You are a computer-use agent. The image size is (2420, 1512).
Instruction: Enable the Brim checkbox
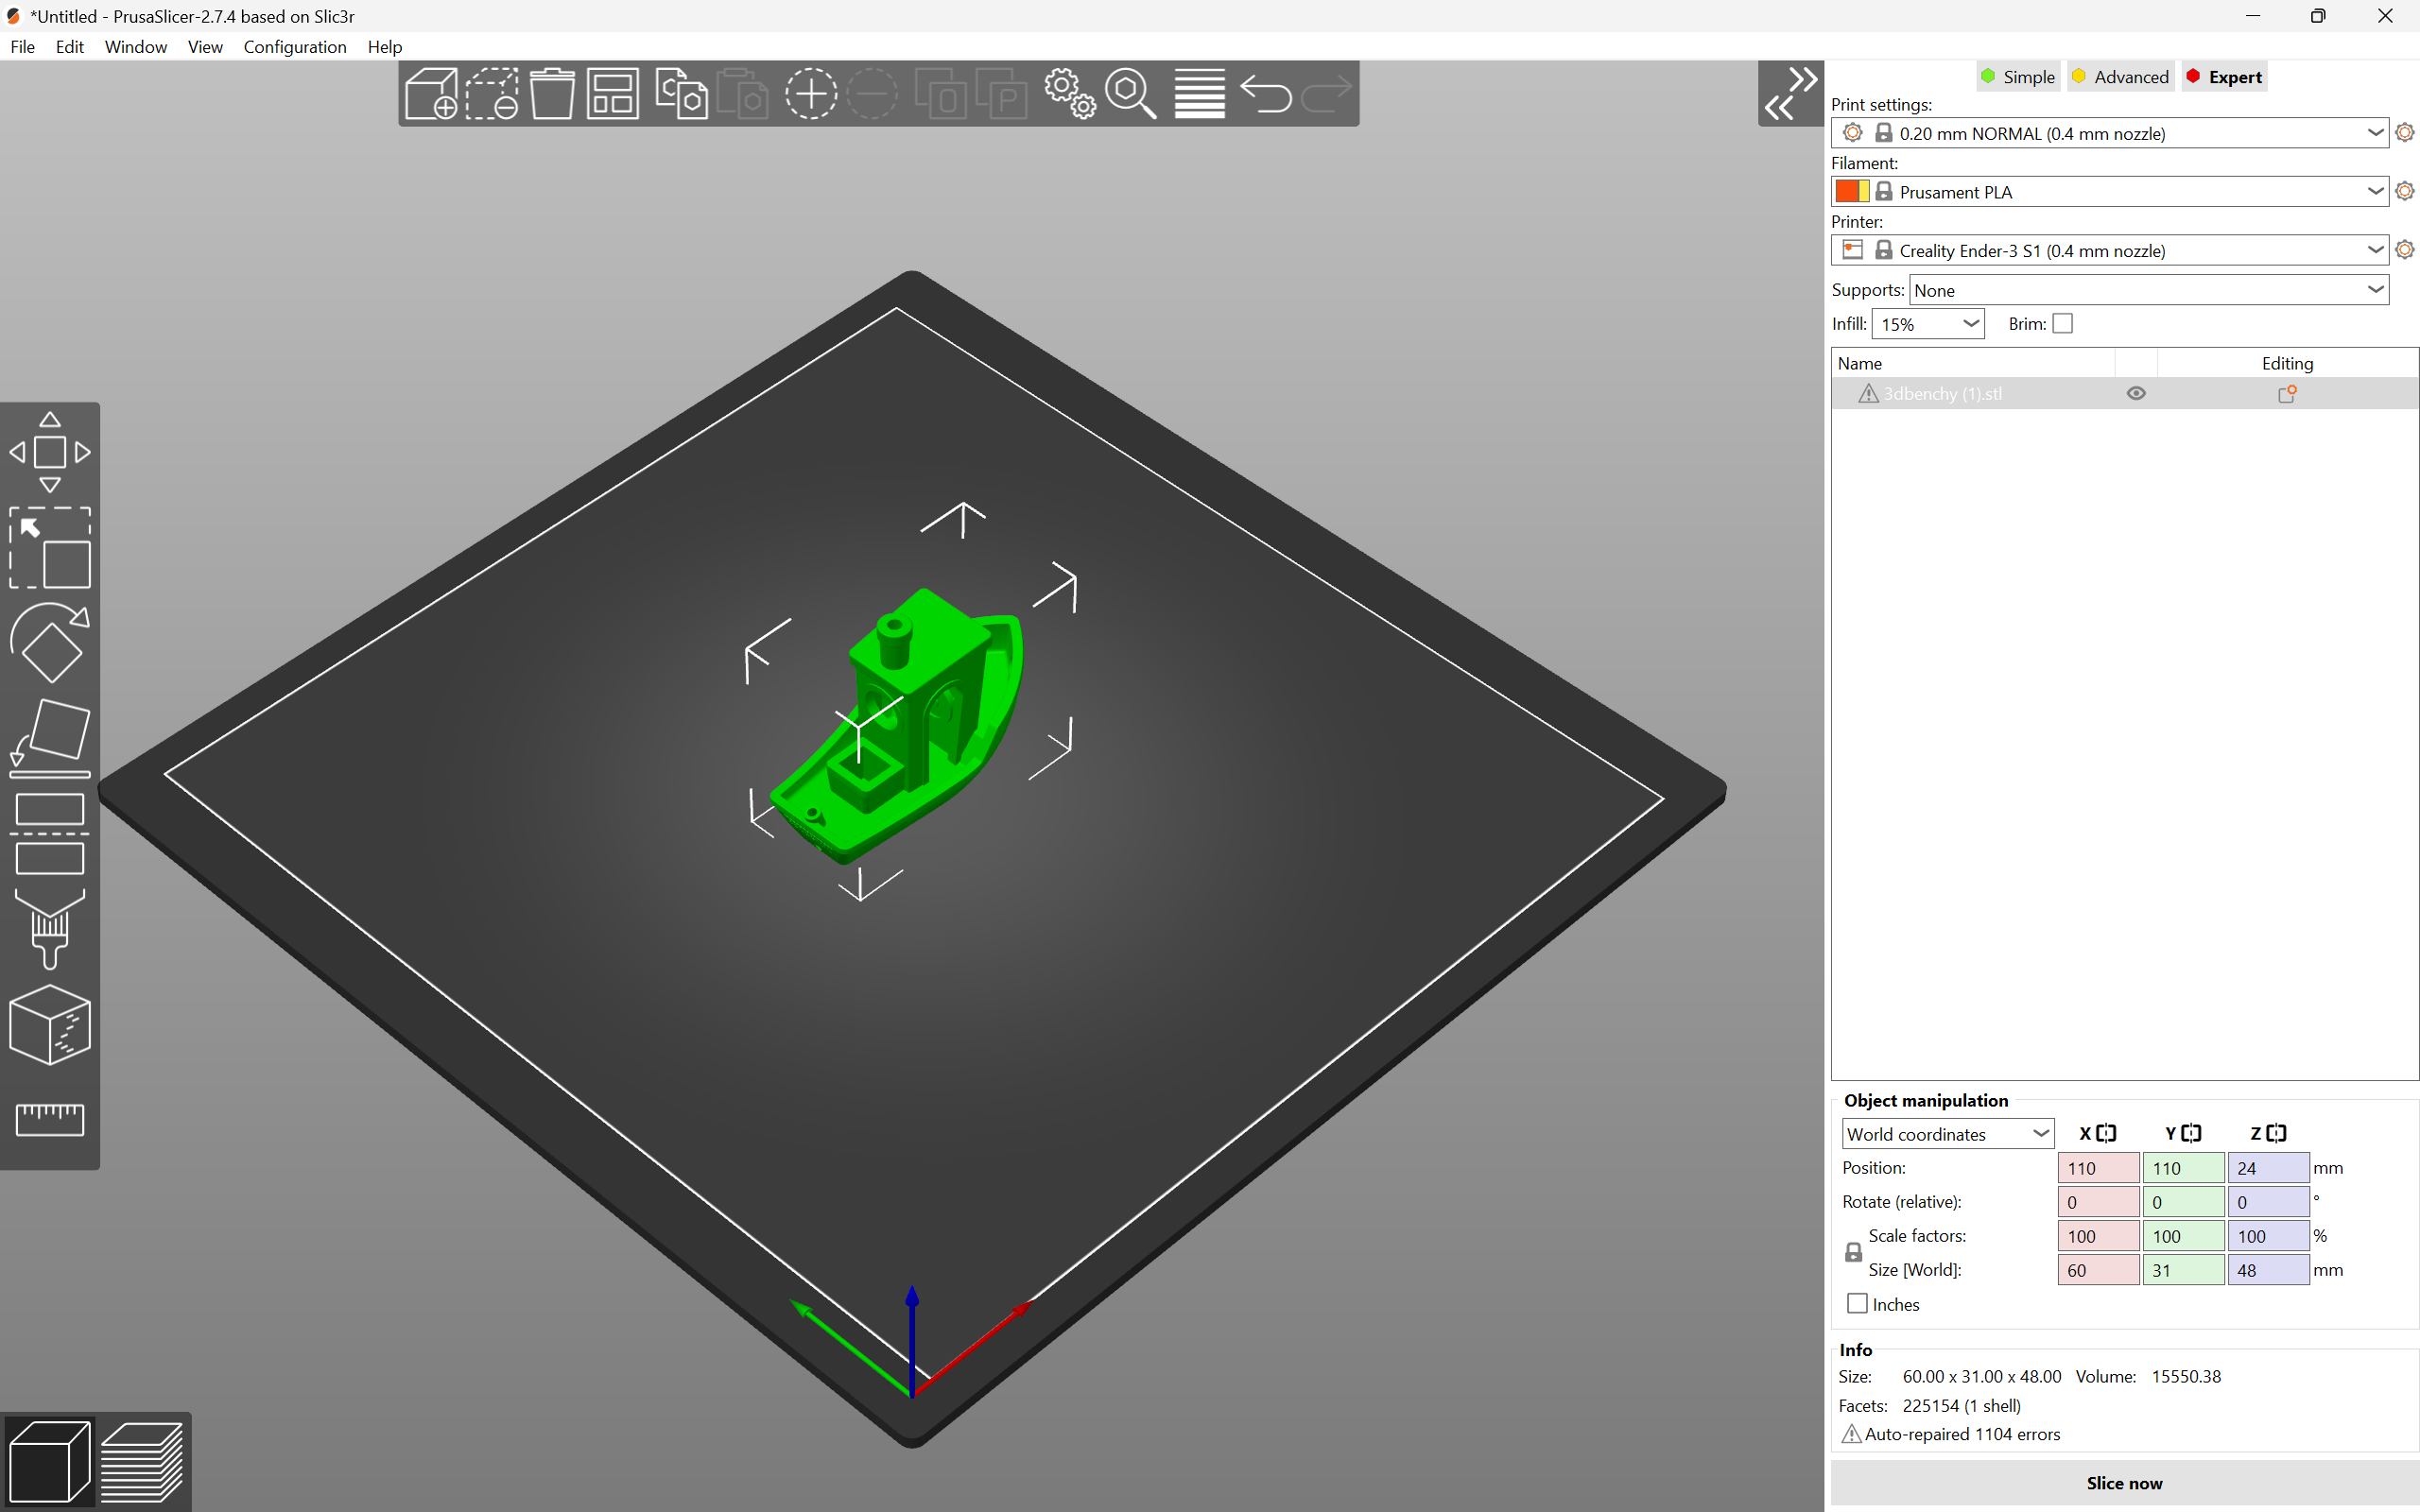(x=2062, y=324)
